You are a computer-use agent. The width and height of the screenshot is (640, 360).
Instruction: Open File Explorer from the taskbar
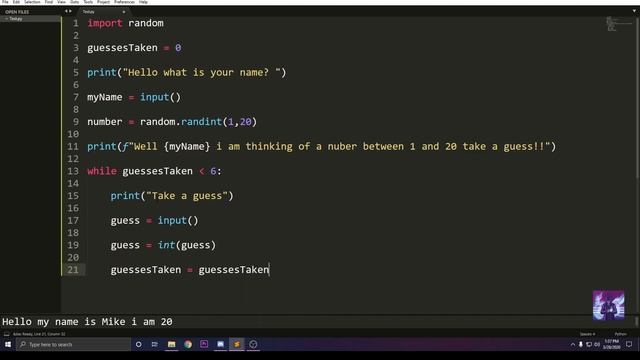171,344
